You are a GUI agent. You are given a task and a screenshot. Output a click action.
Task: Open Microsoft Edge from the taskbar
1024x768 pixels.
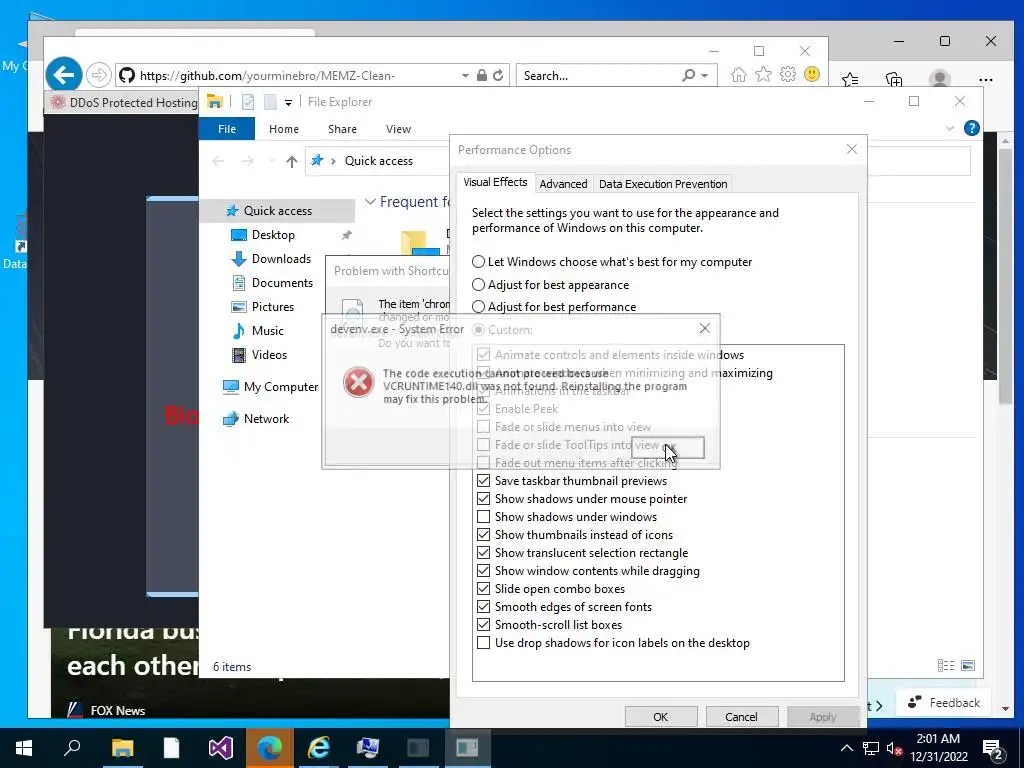click(270, 748)
